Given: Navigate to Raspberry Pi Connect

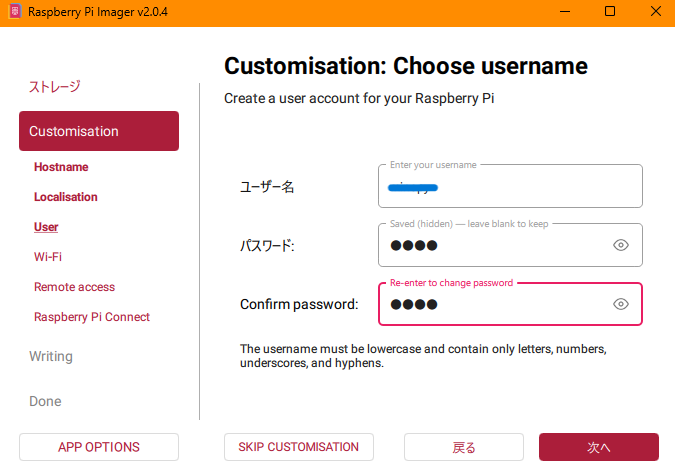Looking at the screenshot, I should click(x=92, y=317).
